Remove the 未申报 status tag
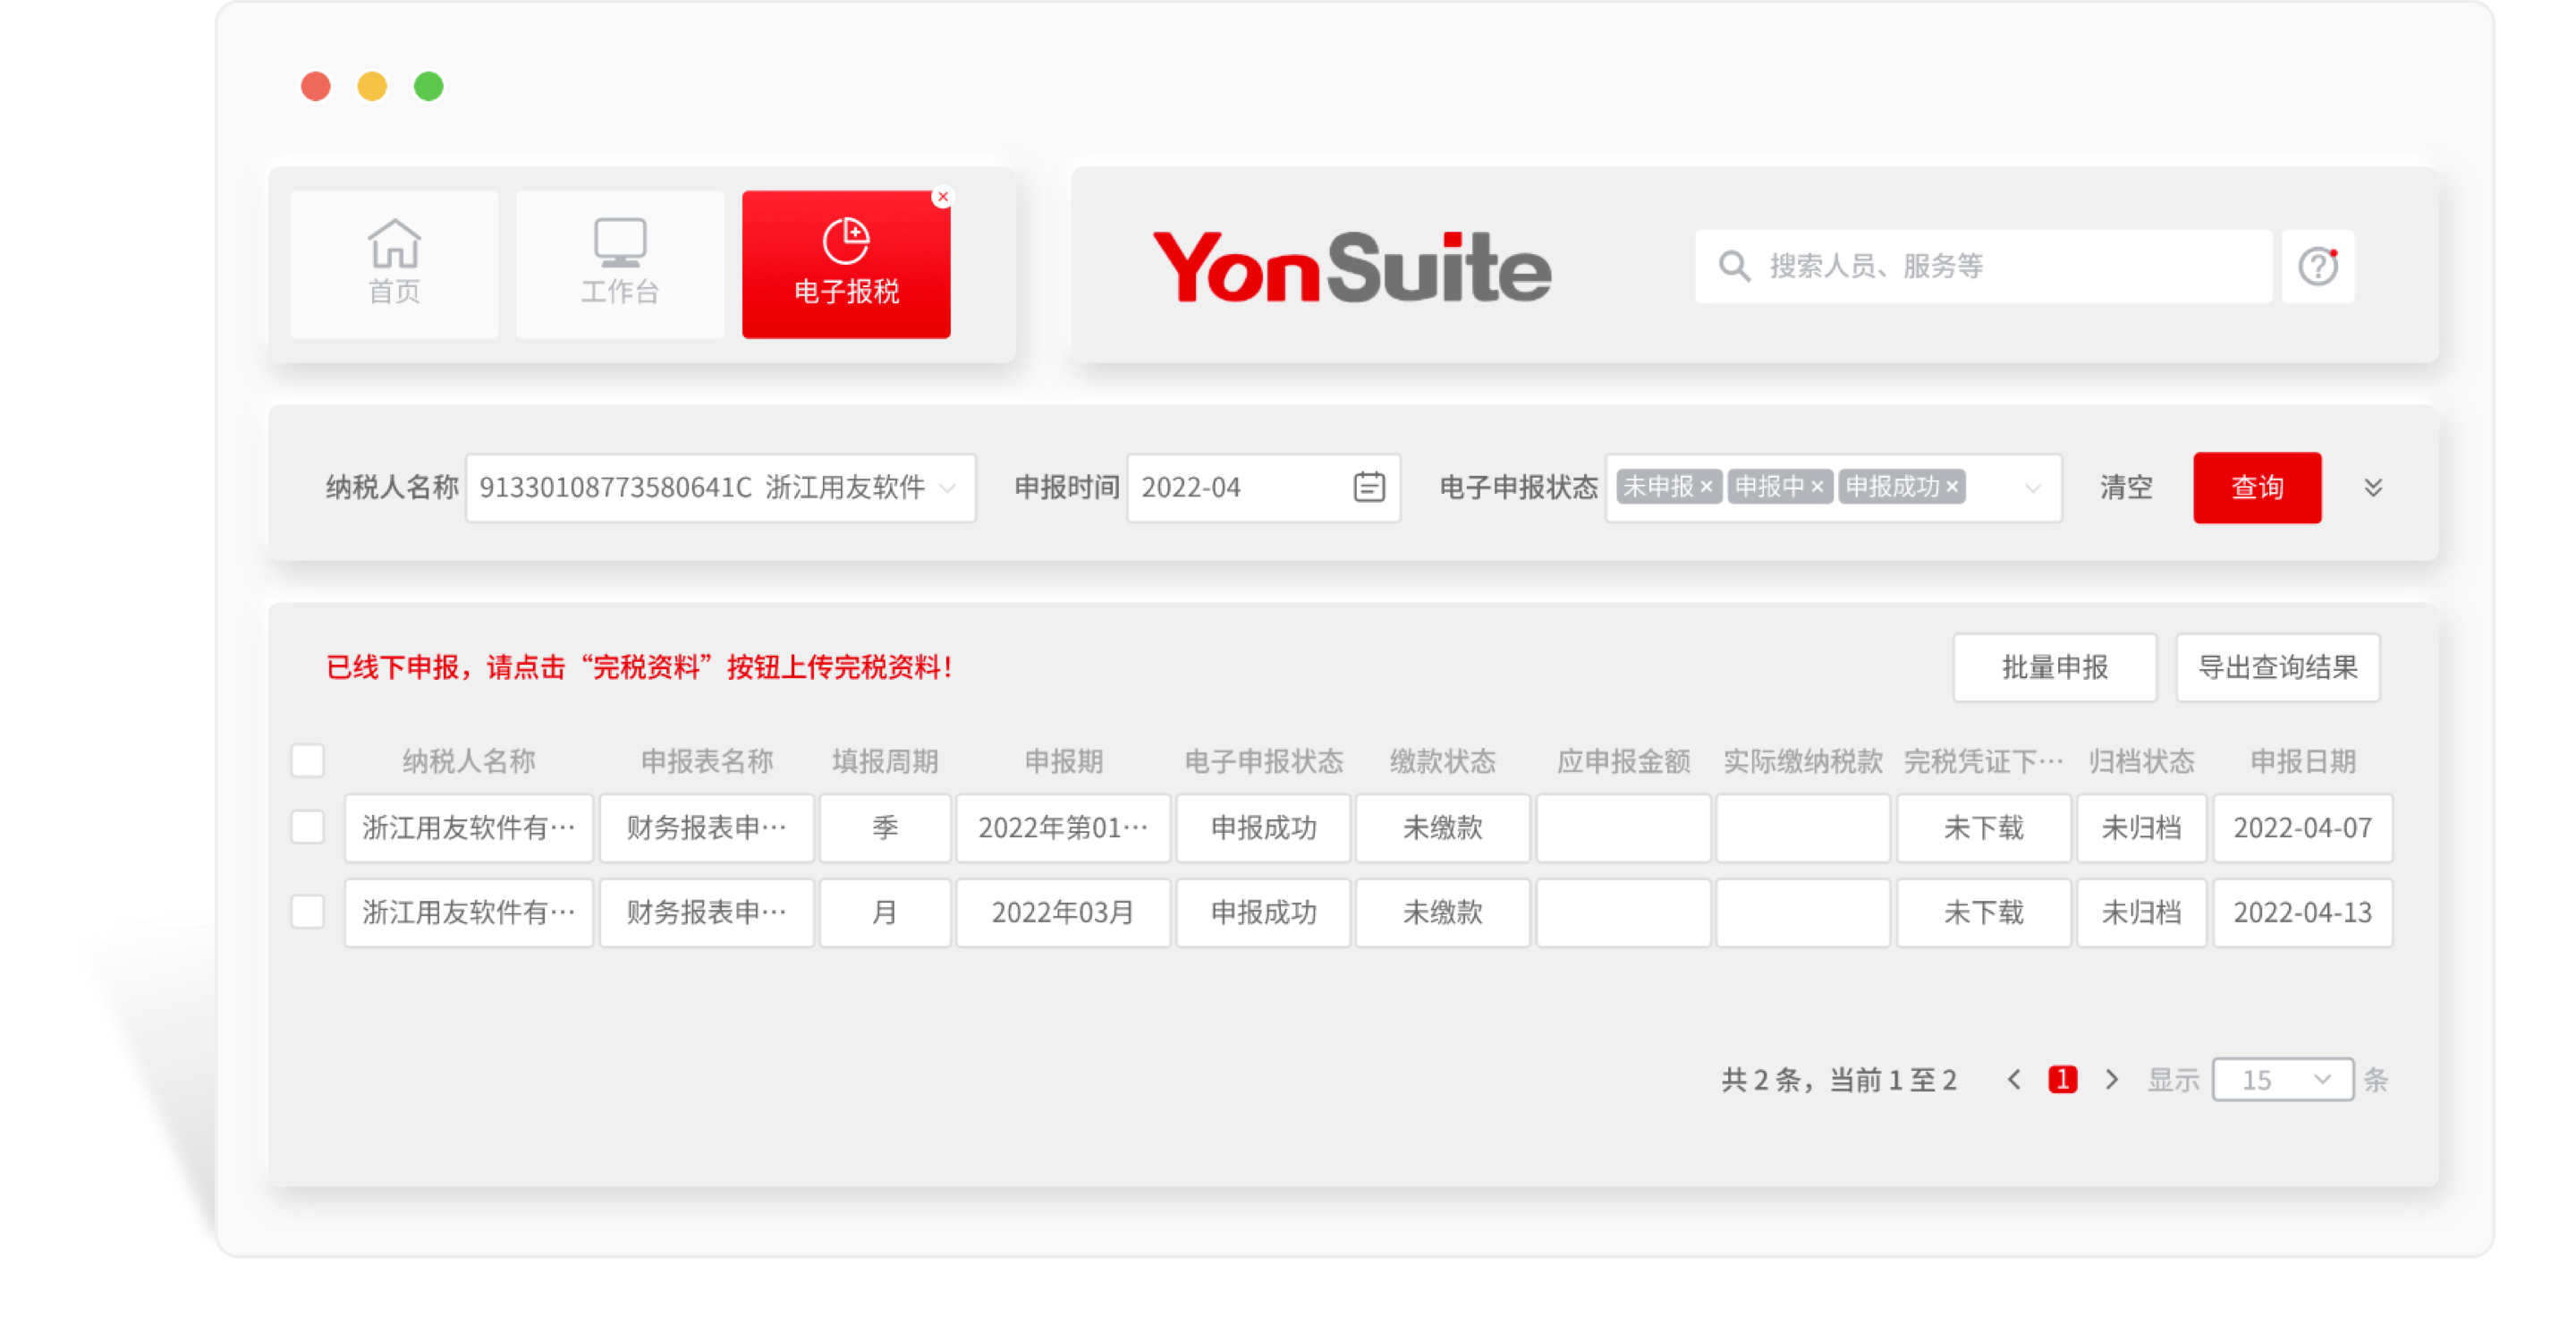Screen dimensions: 2576x1324 [1707, 487]
